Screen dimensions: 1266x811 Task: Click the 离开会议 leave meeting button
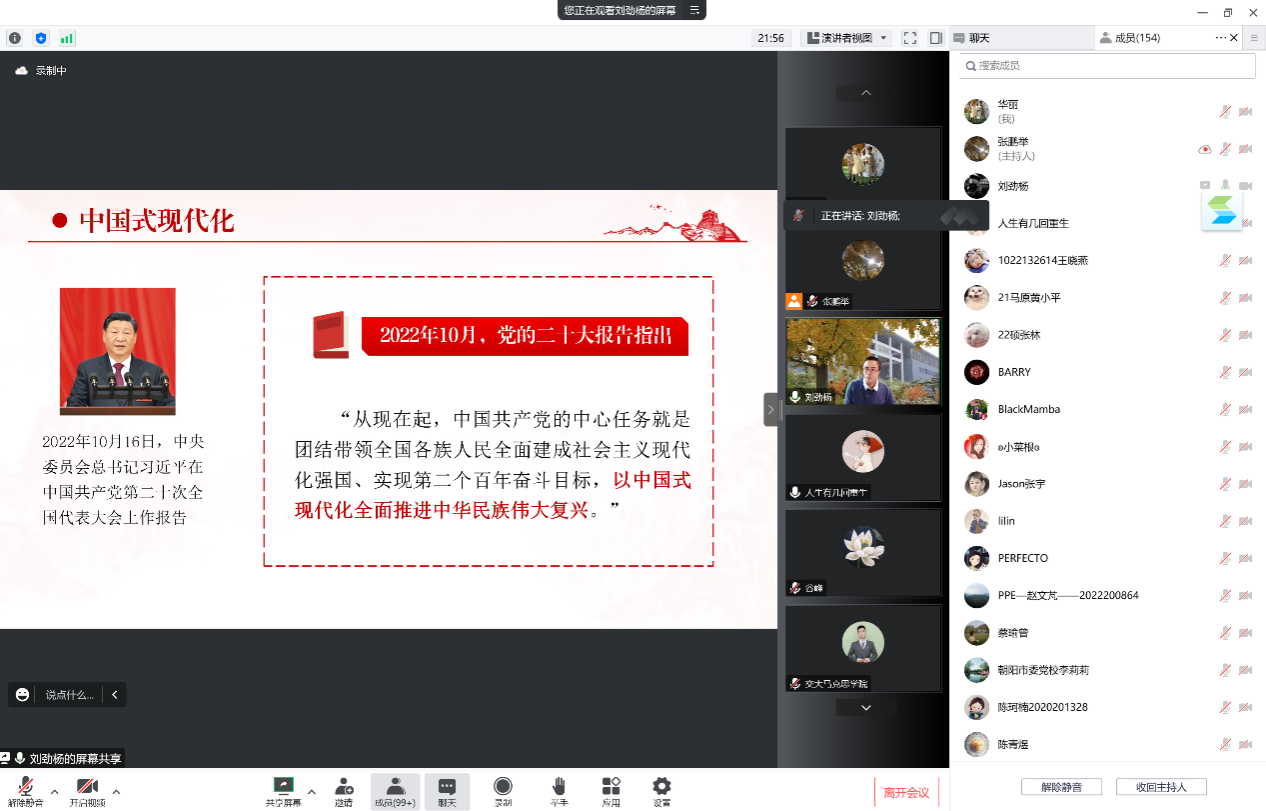906,793
